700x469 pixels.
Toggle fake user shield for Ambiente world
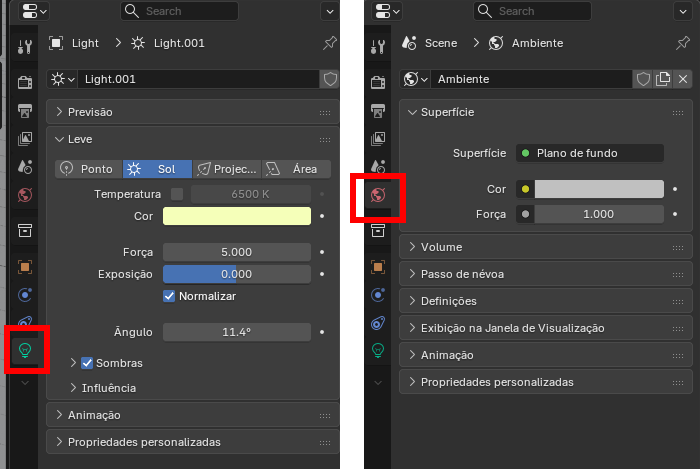click(x=643, y=79)
